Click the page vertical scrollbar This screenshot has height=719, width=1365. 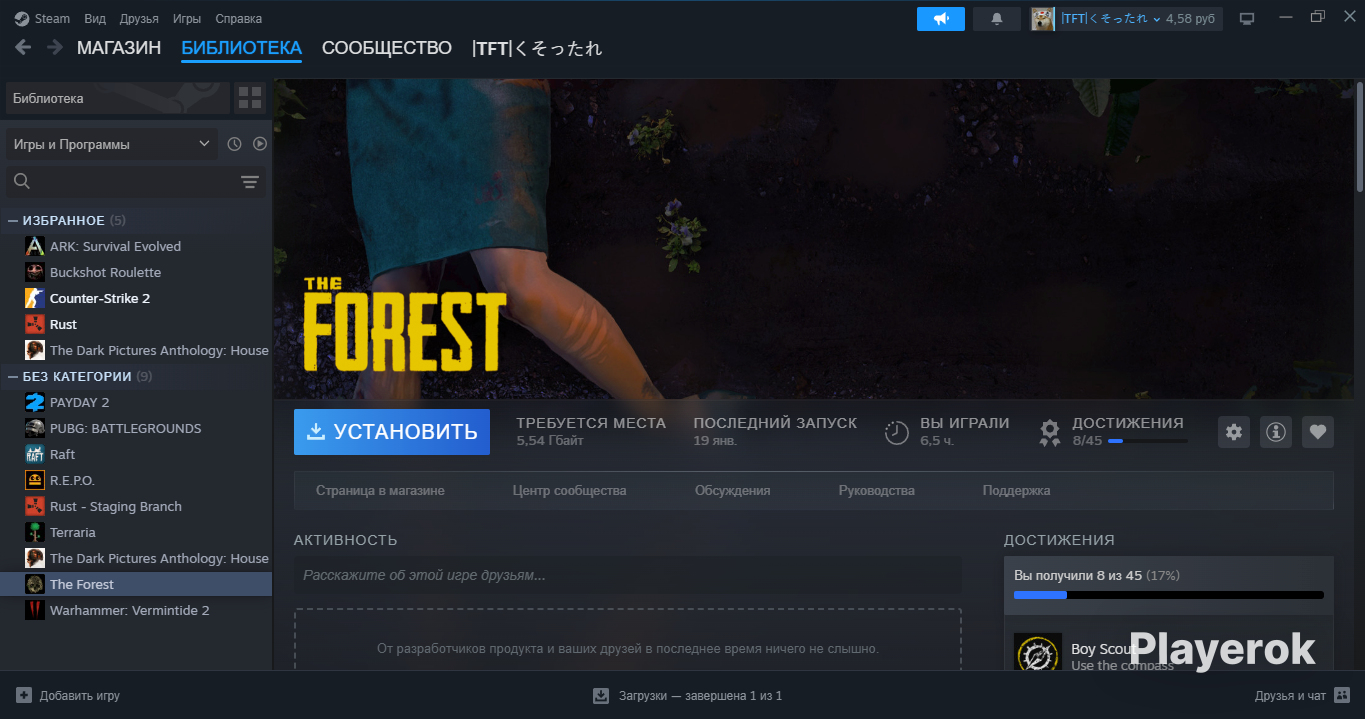pos(1359,137)
